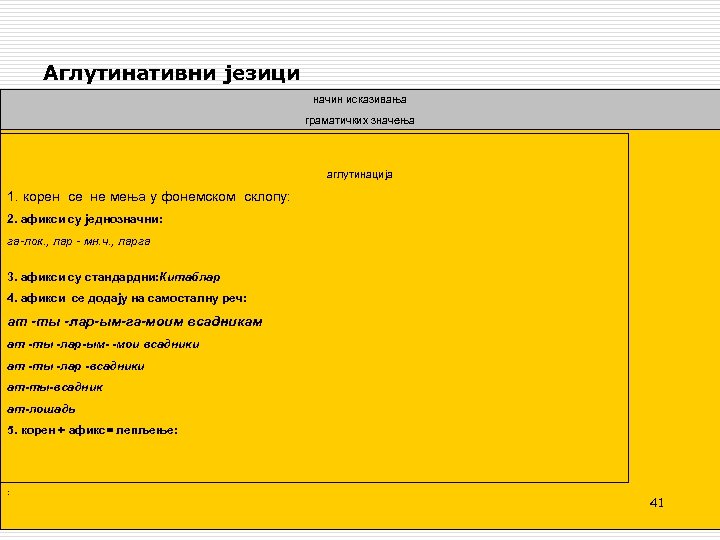This screenshot has height=540, width=720.
Task: Click the italic example га-пок., лар
Action: tap(79, 242)
